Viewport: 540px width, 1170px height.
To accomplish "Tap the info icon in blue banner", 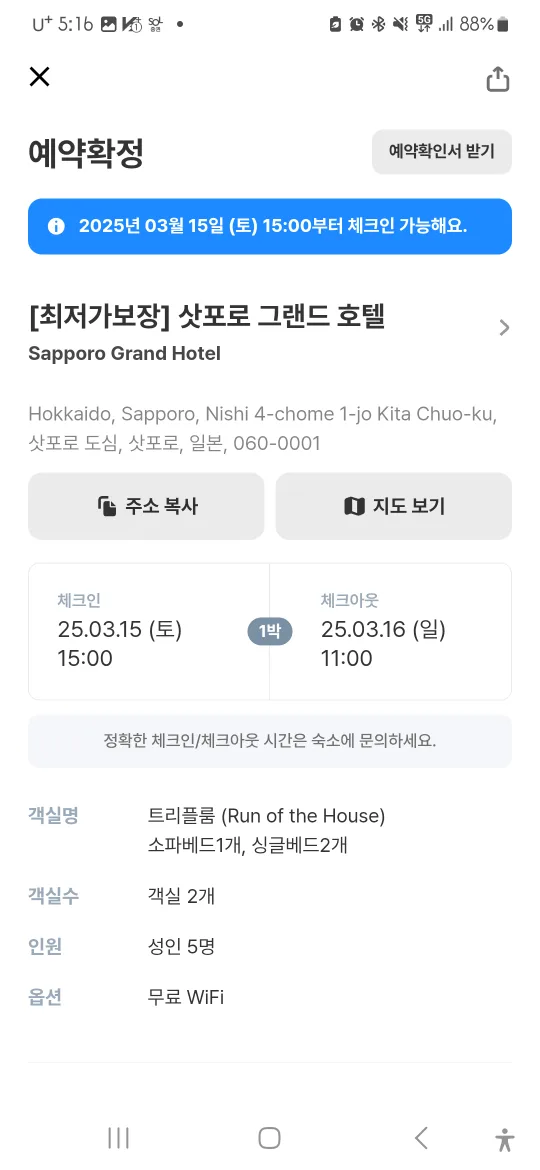I will [56, 226].
